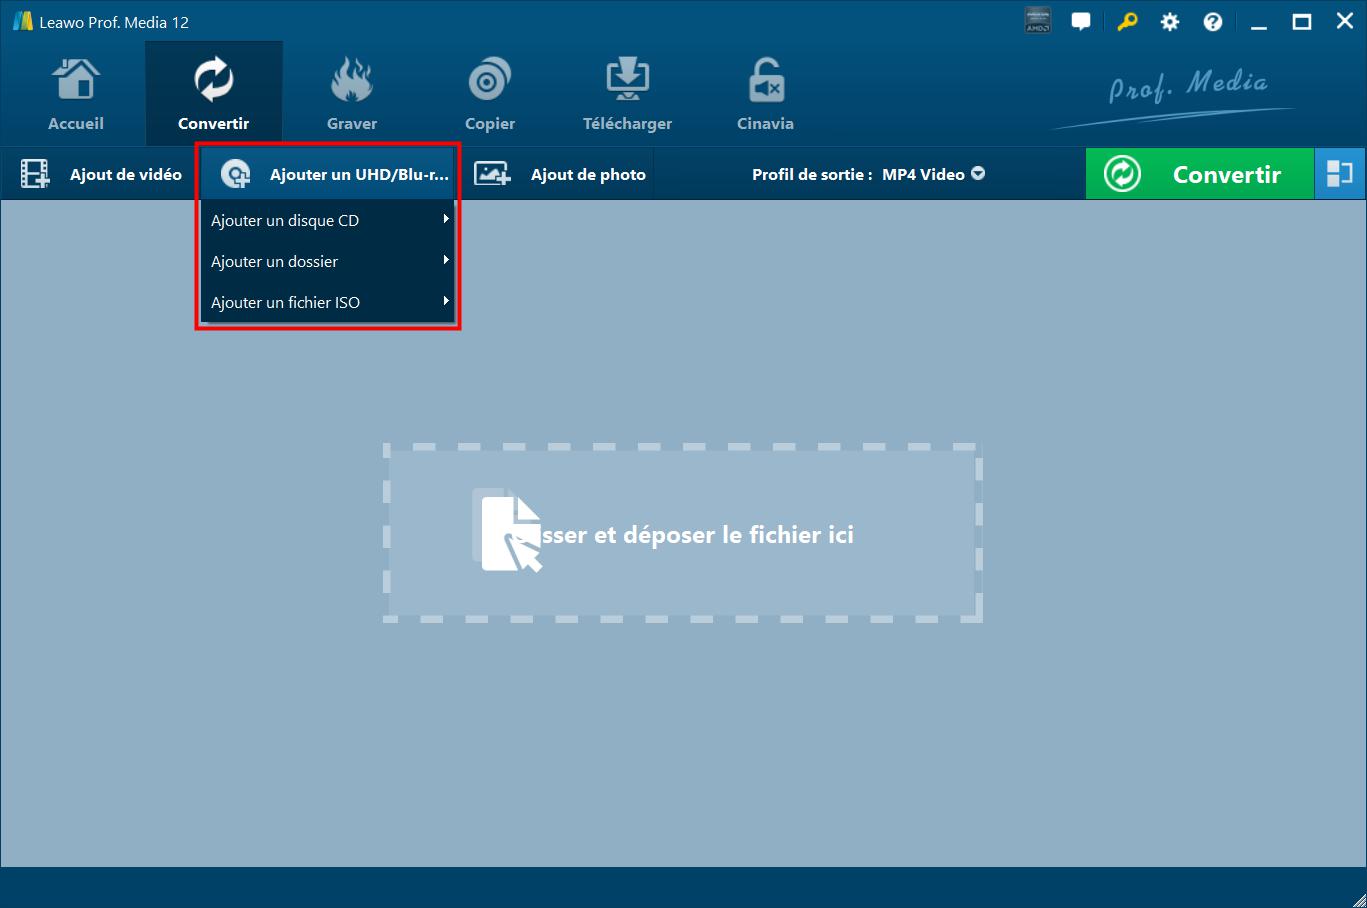Click the AMD GPU acceleration icon
The width and height of the screenshot is (1367, 908).
click(x=1038, y=21)
